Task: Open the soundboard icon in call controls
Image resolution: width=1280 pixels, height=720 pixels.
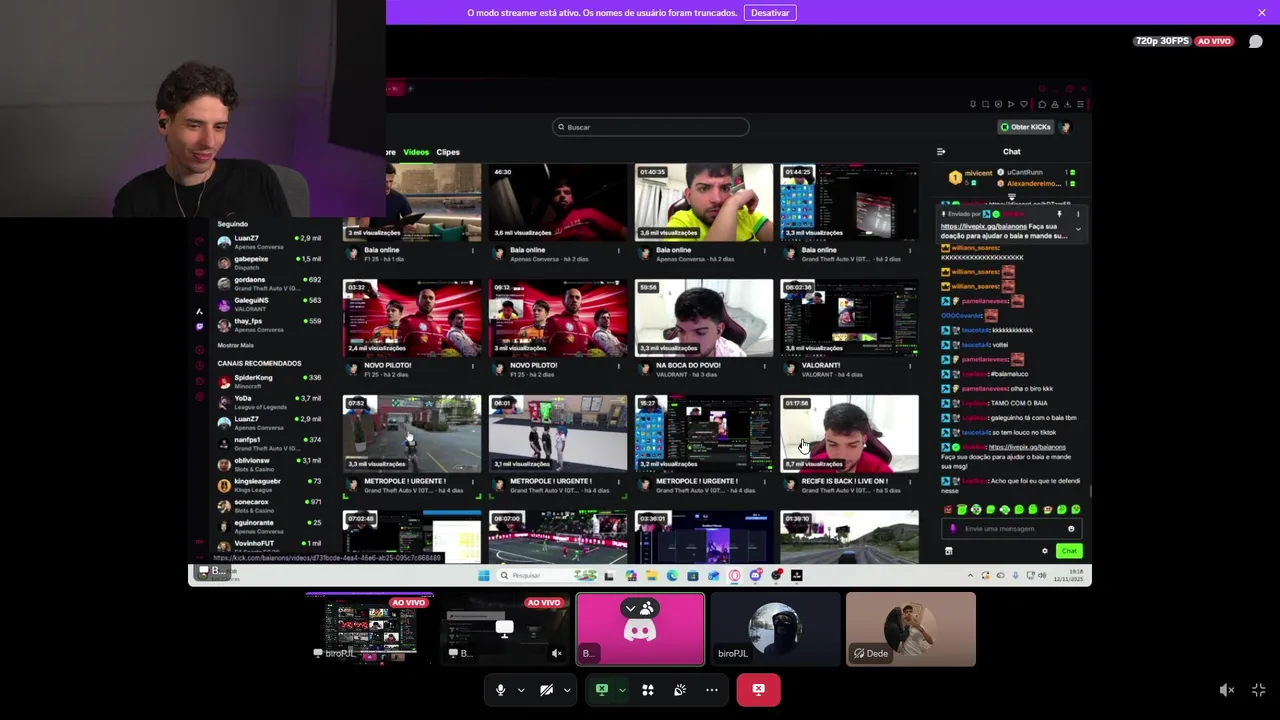Action: point(680,690)
